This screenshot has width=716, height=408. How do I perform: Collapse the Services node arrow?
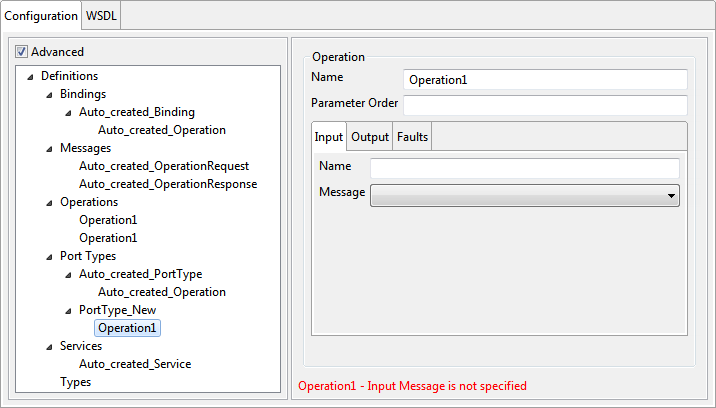(x=49, y=347)
